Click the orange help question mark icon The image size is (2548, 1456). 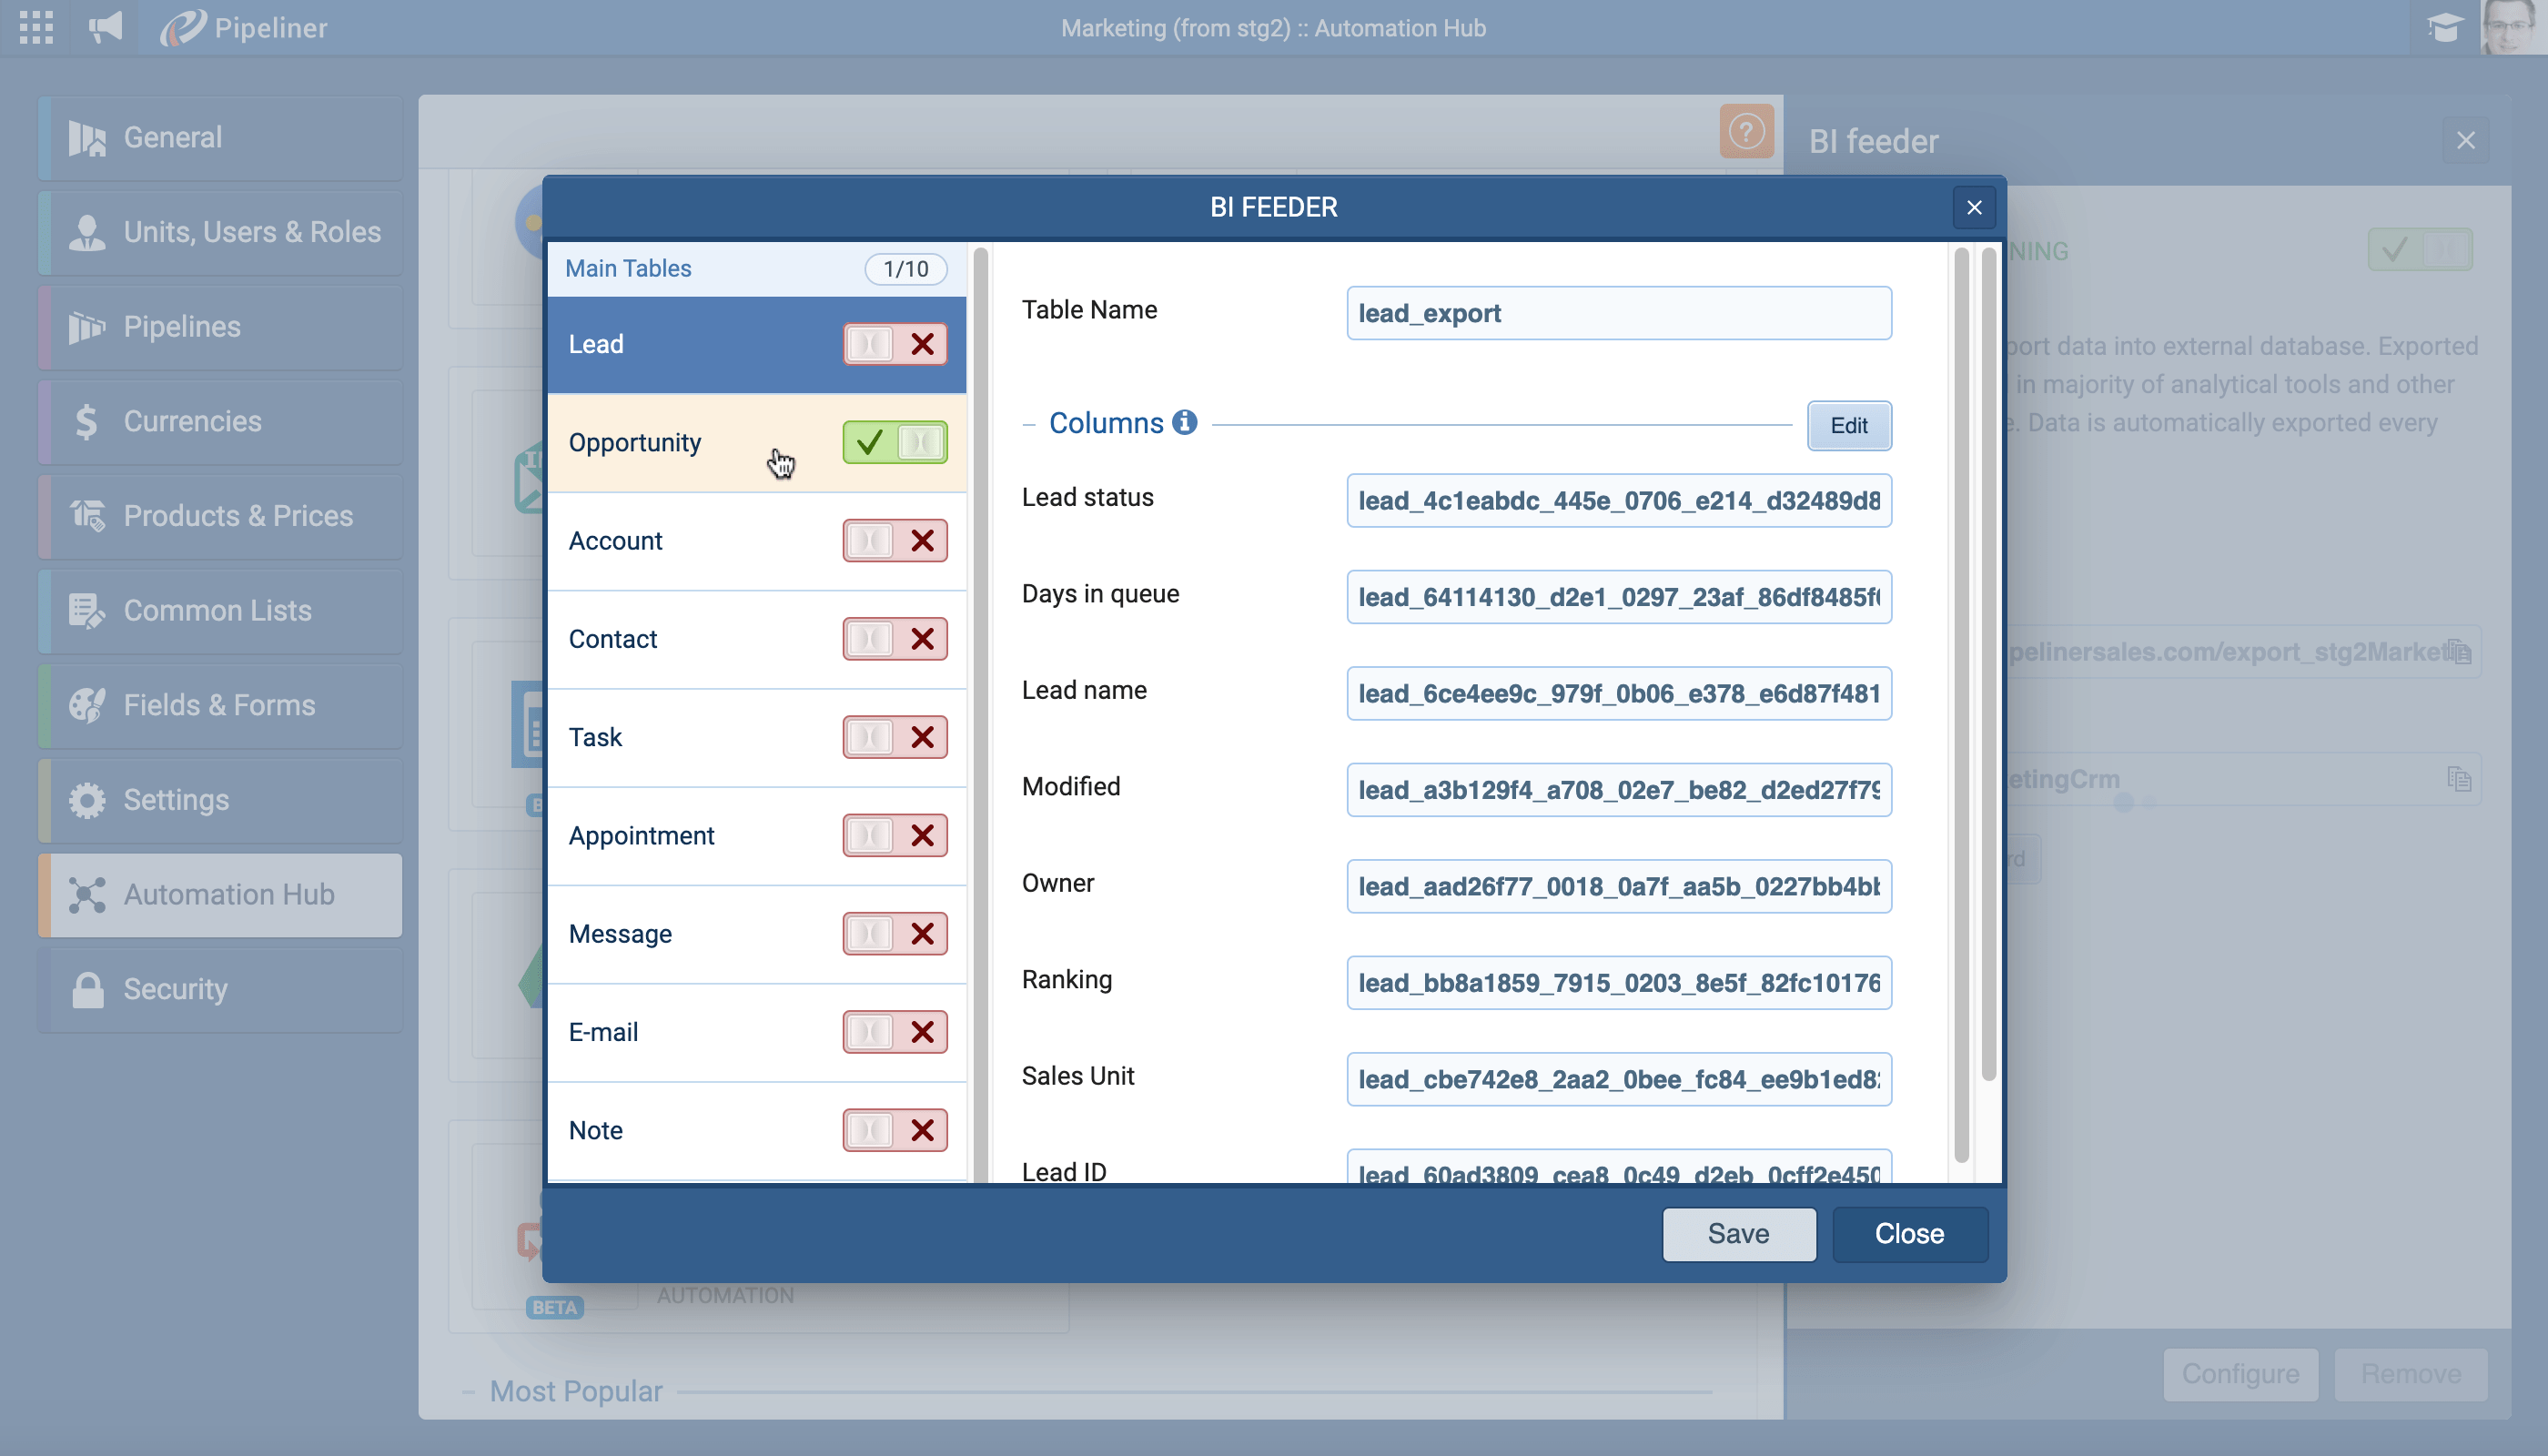[1746, 131]
